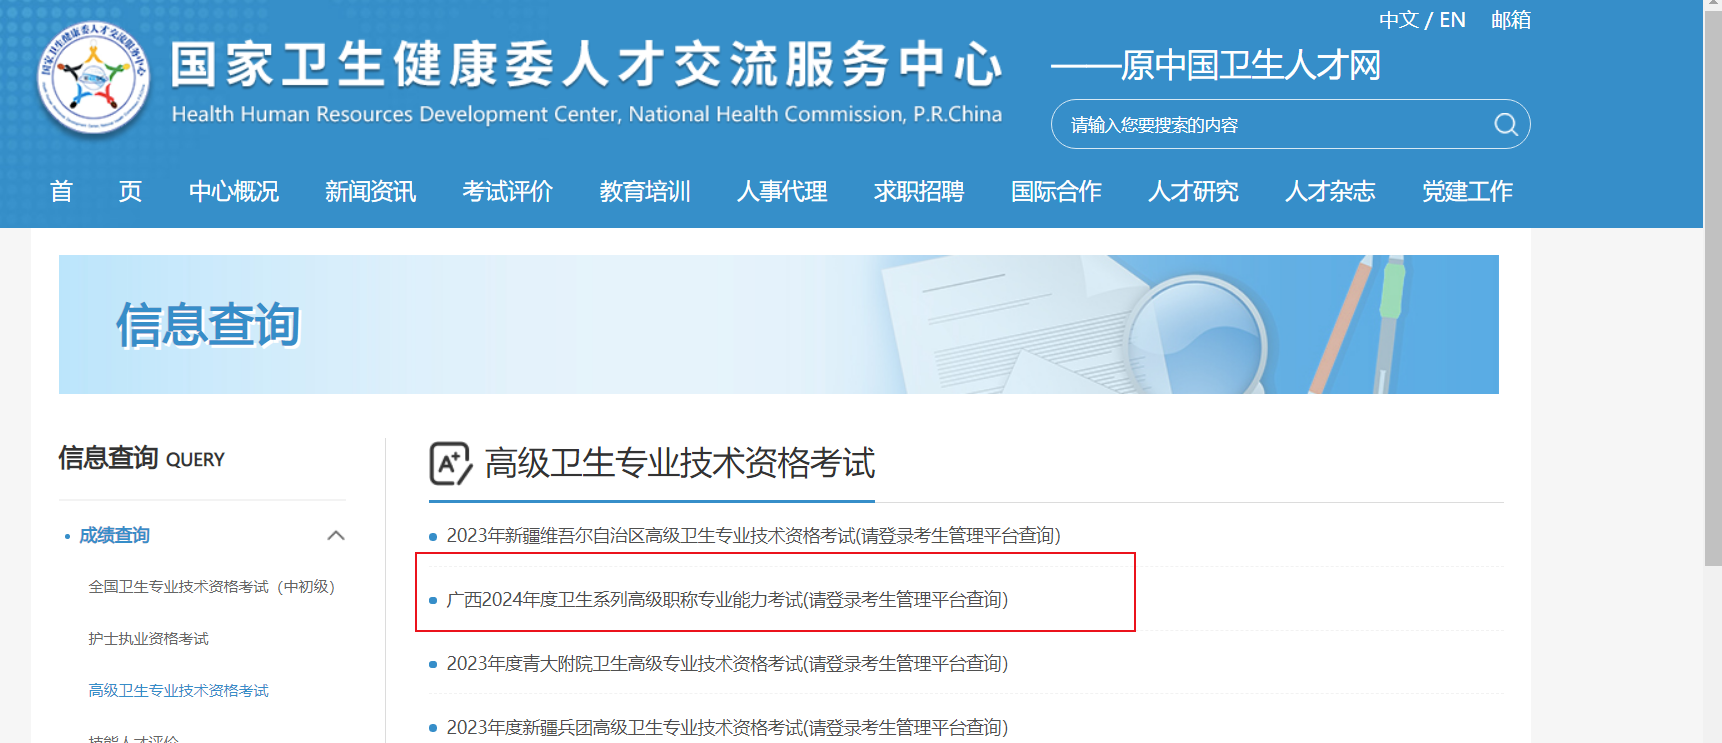The height and width of the screenshot is (743, 1722).
Task: Click the round center logo emblem
Action: pos(93,77)
